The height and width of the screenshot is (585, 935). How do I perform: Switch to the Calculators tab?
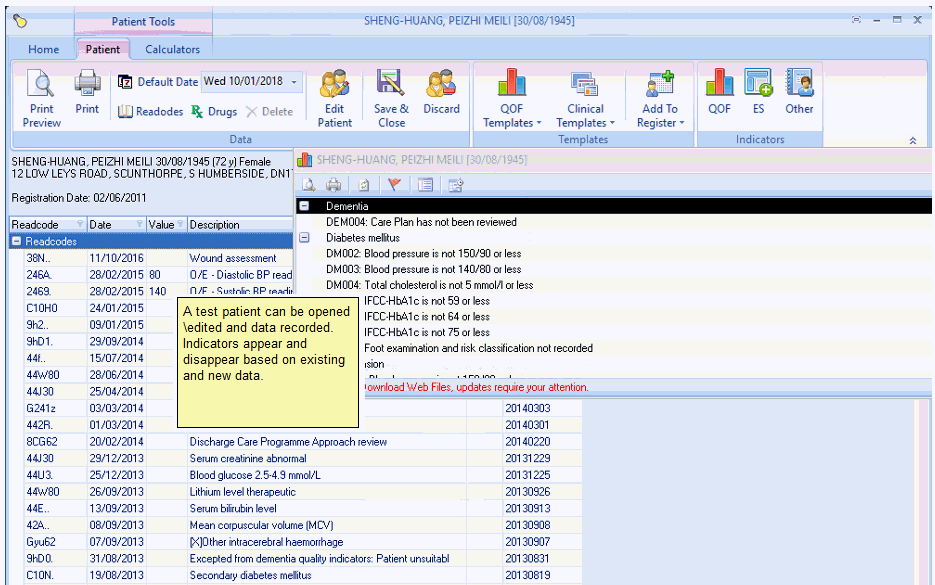tap(172, 49)
